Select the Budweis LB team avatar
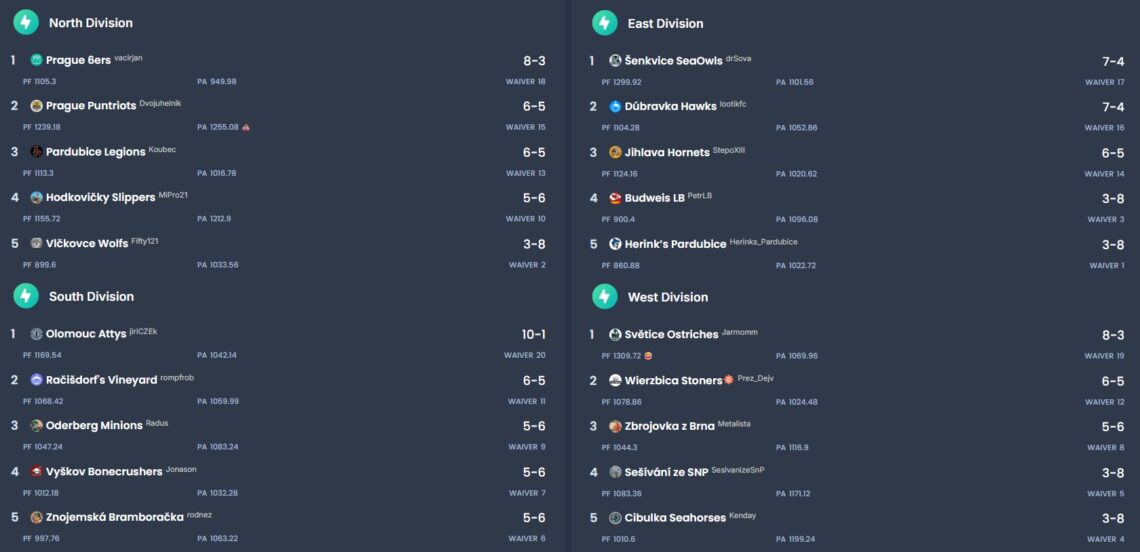1140x552 pixels. 615,198
